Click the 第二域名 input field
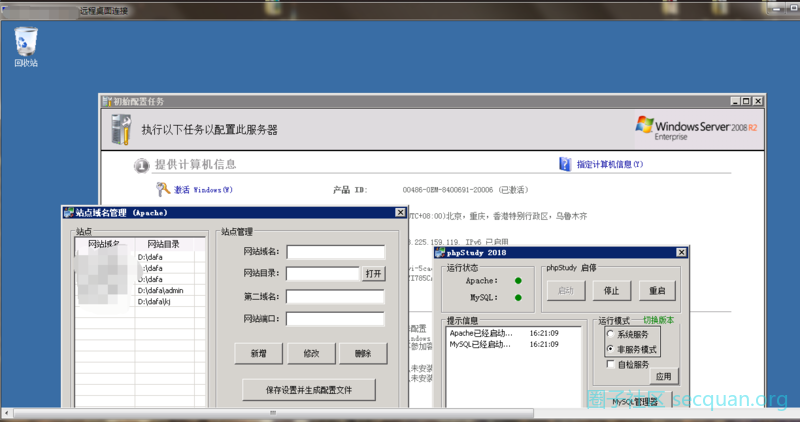This screenshot has height=422, width=800. (x=335, y=296)
